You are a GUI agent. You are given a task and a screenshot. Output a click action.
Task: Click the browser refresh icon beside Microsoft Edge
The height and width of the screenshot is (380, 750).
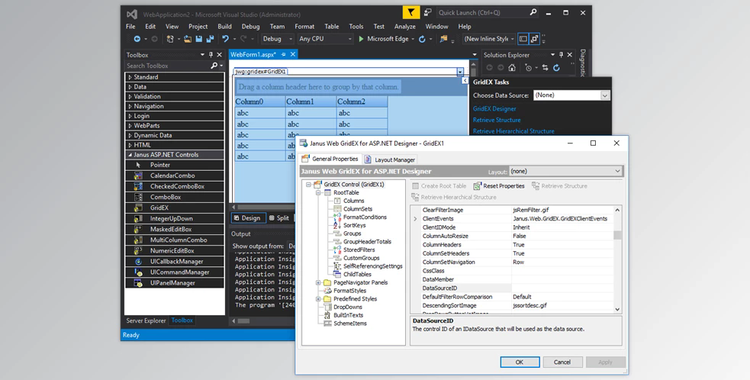422,39
